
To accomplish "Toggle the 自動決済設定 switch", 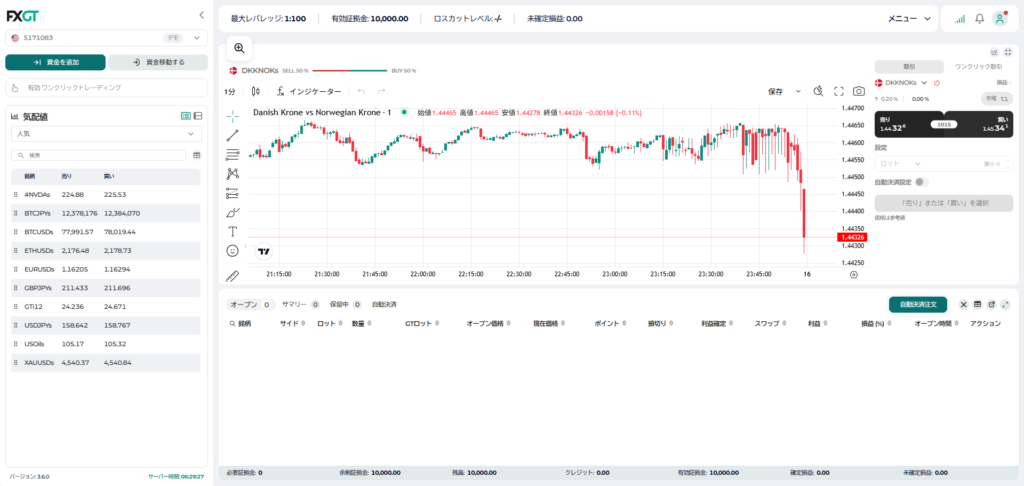I will pos(921,182).
